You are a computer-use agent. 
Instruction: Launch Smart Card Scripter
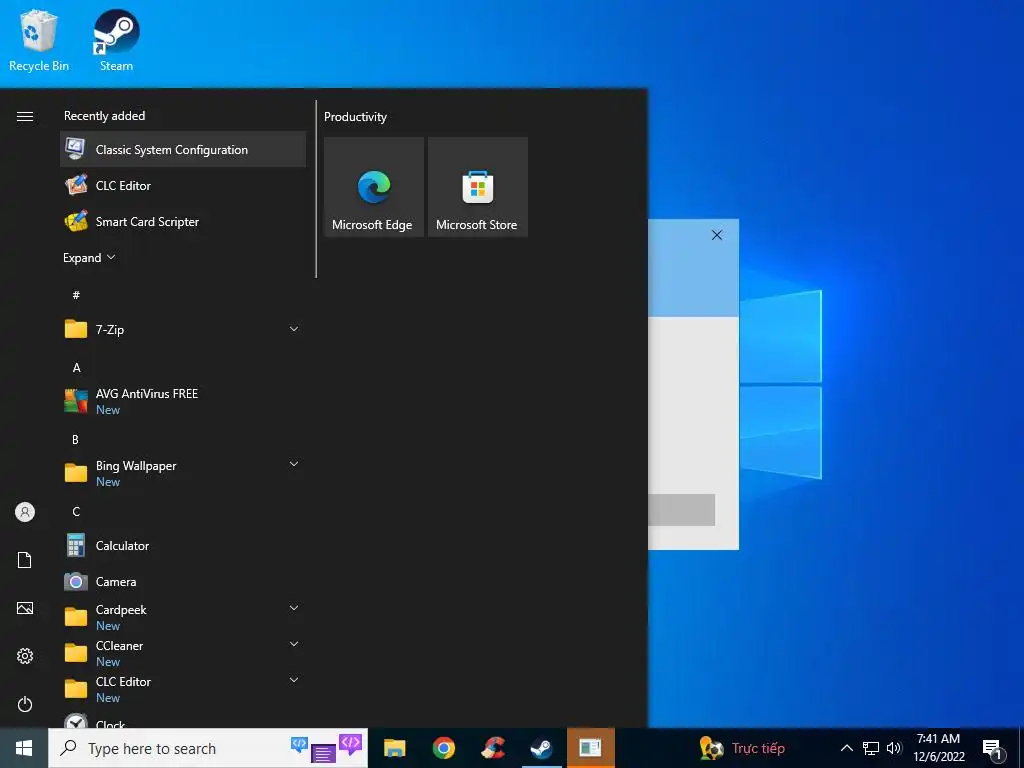click(x=183, y=221)
